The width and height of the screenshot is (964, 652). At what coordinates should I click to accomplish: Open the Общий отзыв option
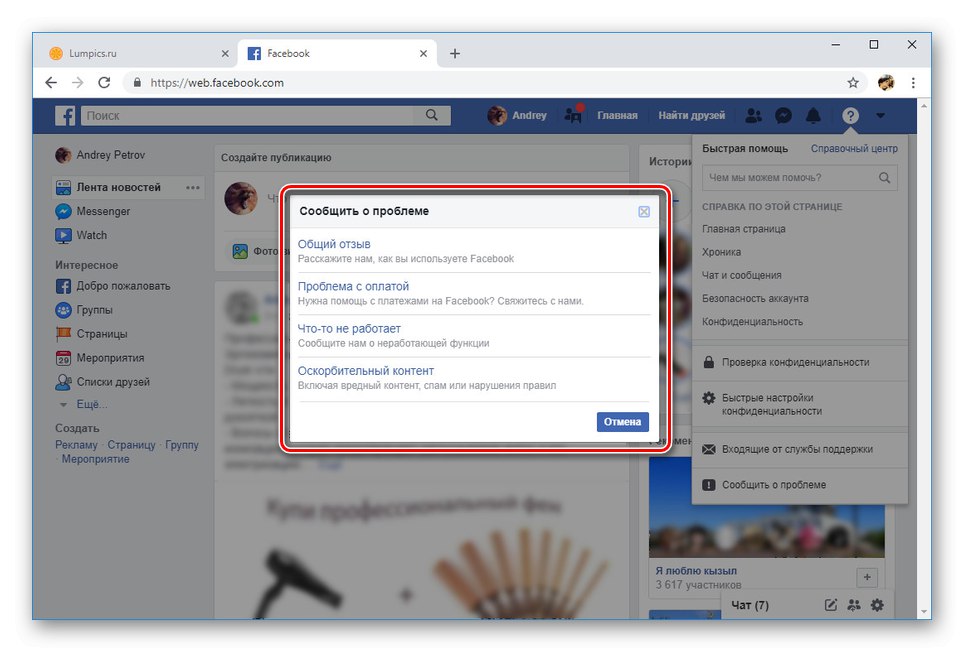(x=334, y=244)
